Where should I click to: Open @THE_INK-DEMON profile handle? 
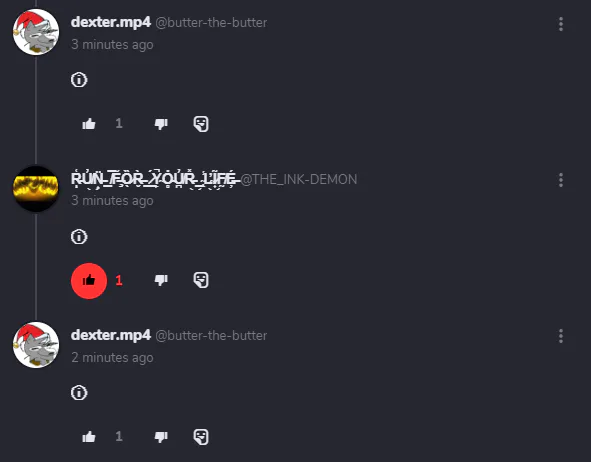(x=299, y=179)
